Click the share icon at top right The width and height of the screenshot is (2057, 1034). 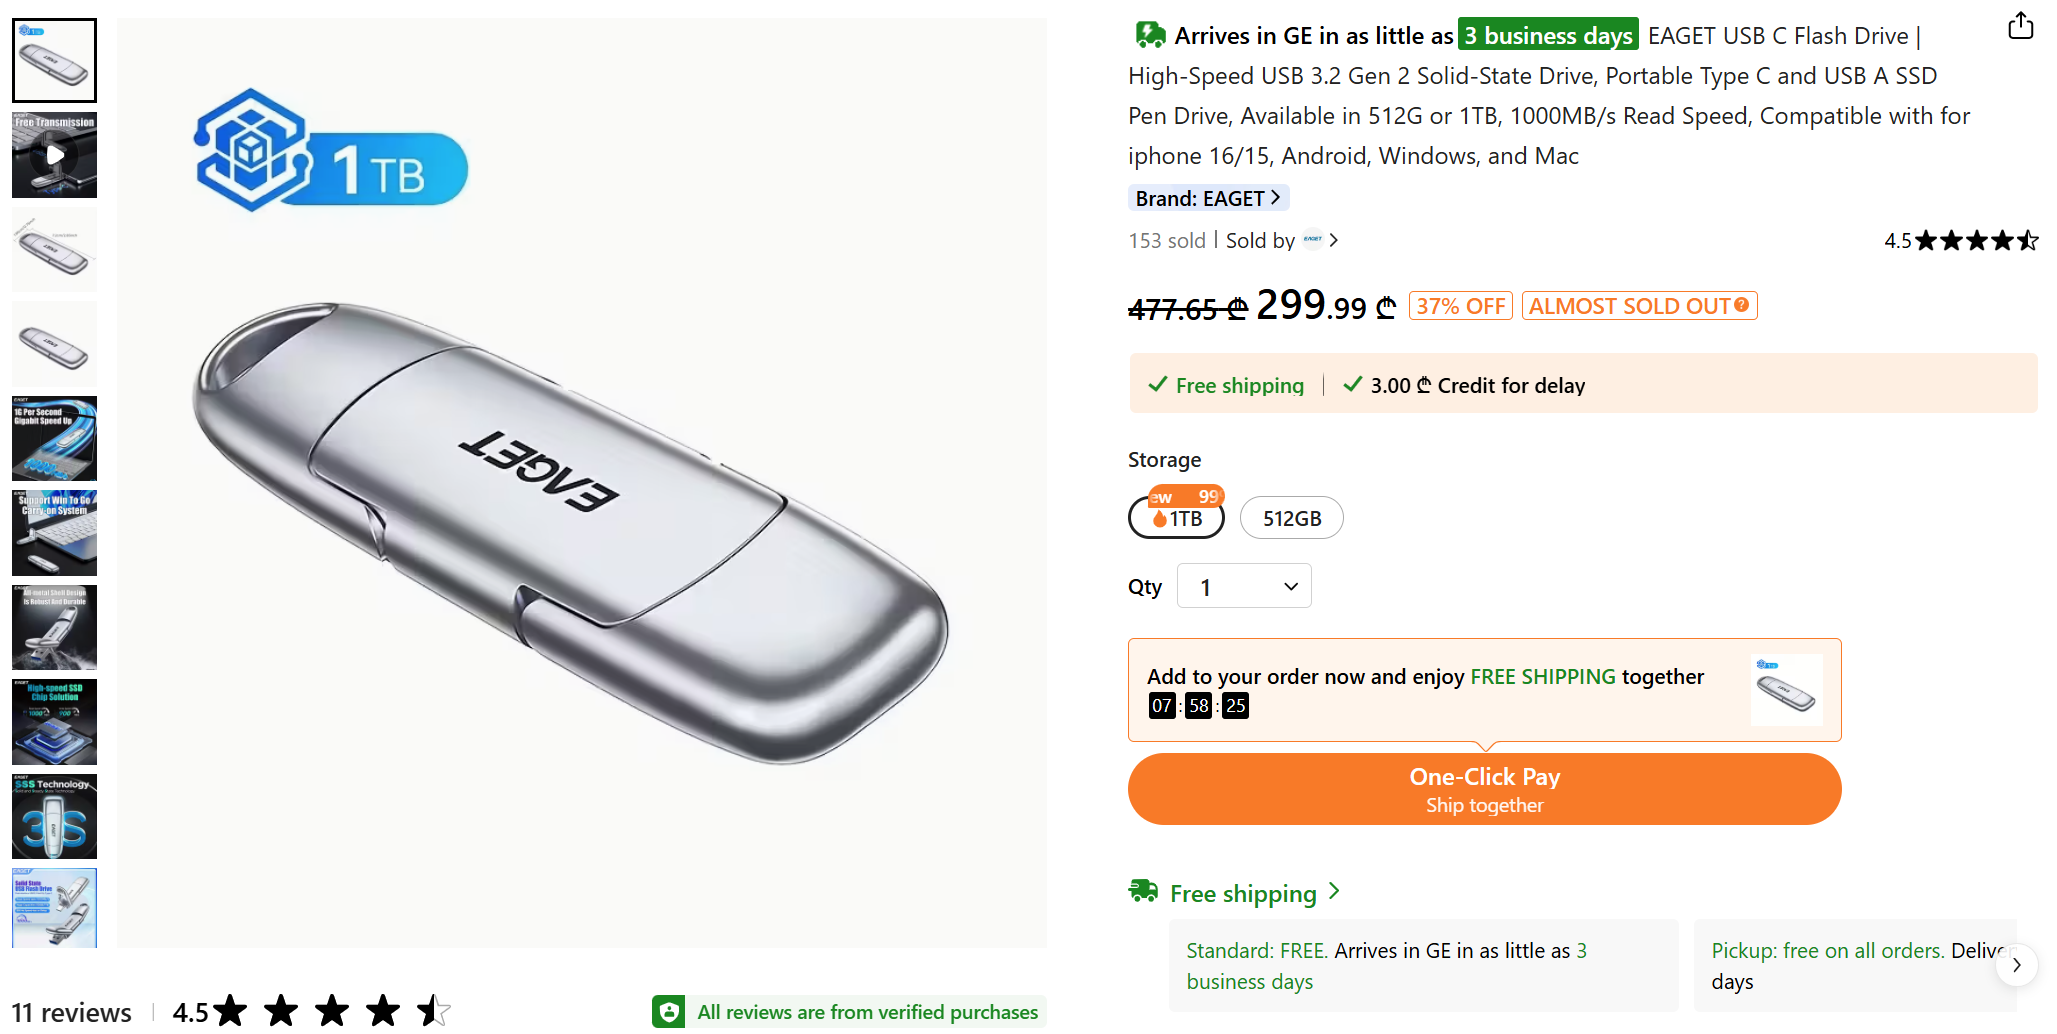click(x=2020, y=26)
